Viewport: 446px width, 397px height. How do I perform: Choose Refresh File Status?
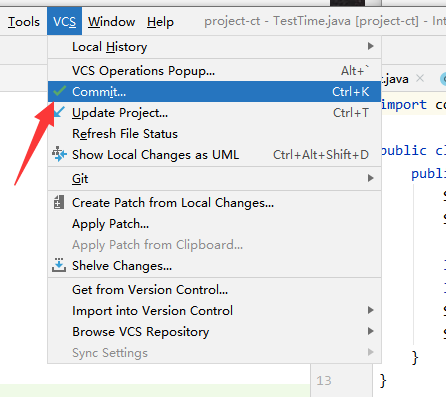click(214, 134)
